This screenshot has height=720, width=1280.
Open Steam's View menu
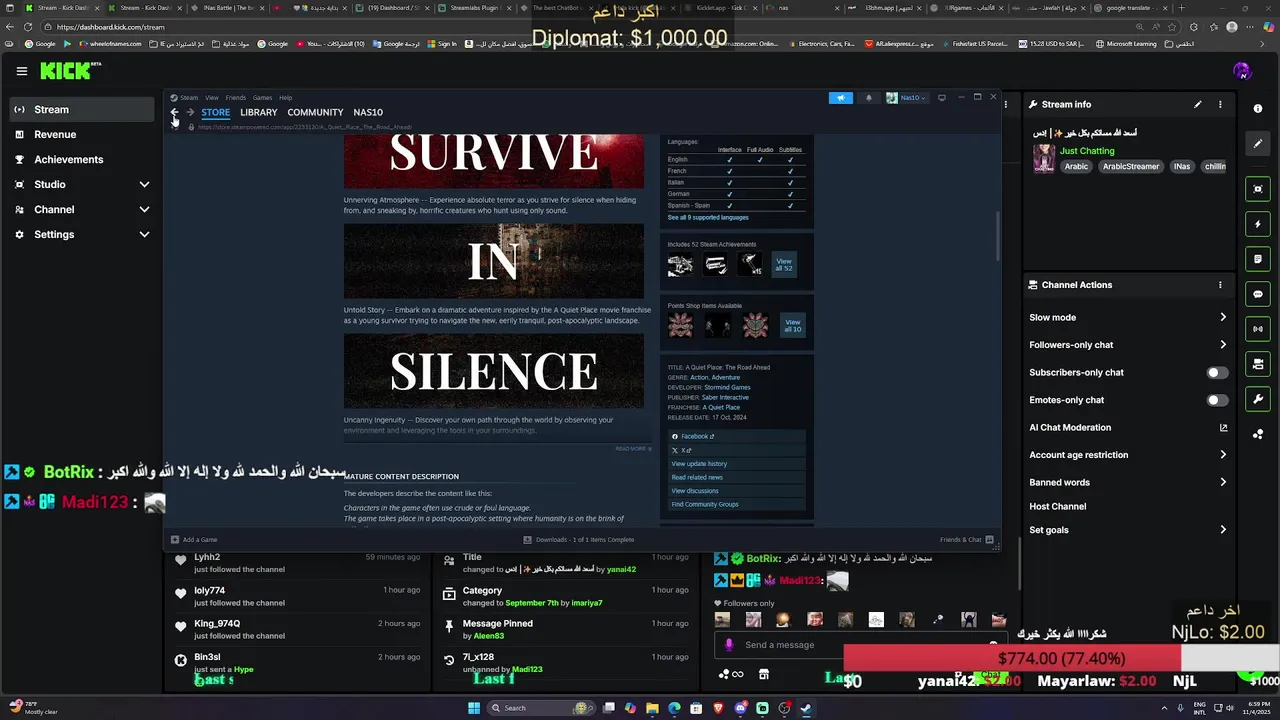click(212, 98)
